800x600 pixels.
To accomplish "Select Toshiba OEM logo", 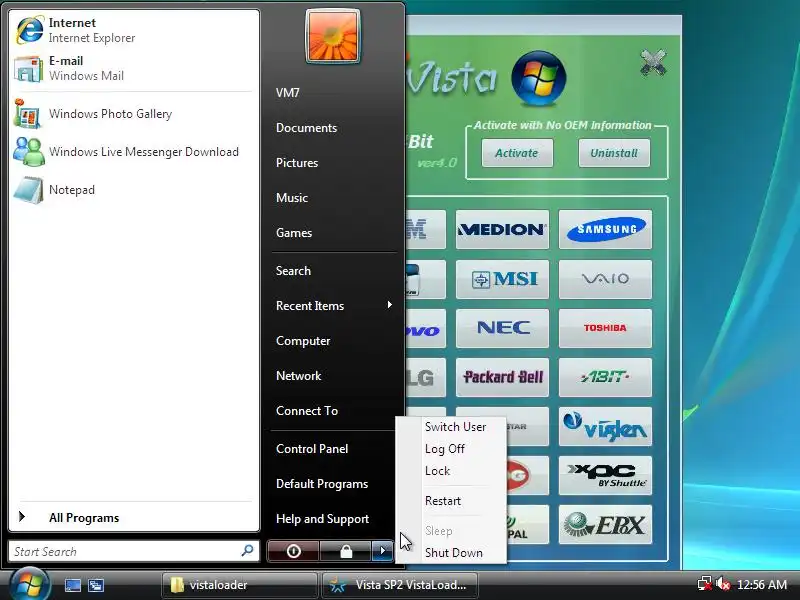I will point(605,328).
